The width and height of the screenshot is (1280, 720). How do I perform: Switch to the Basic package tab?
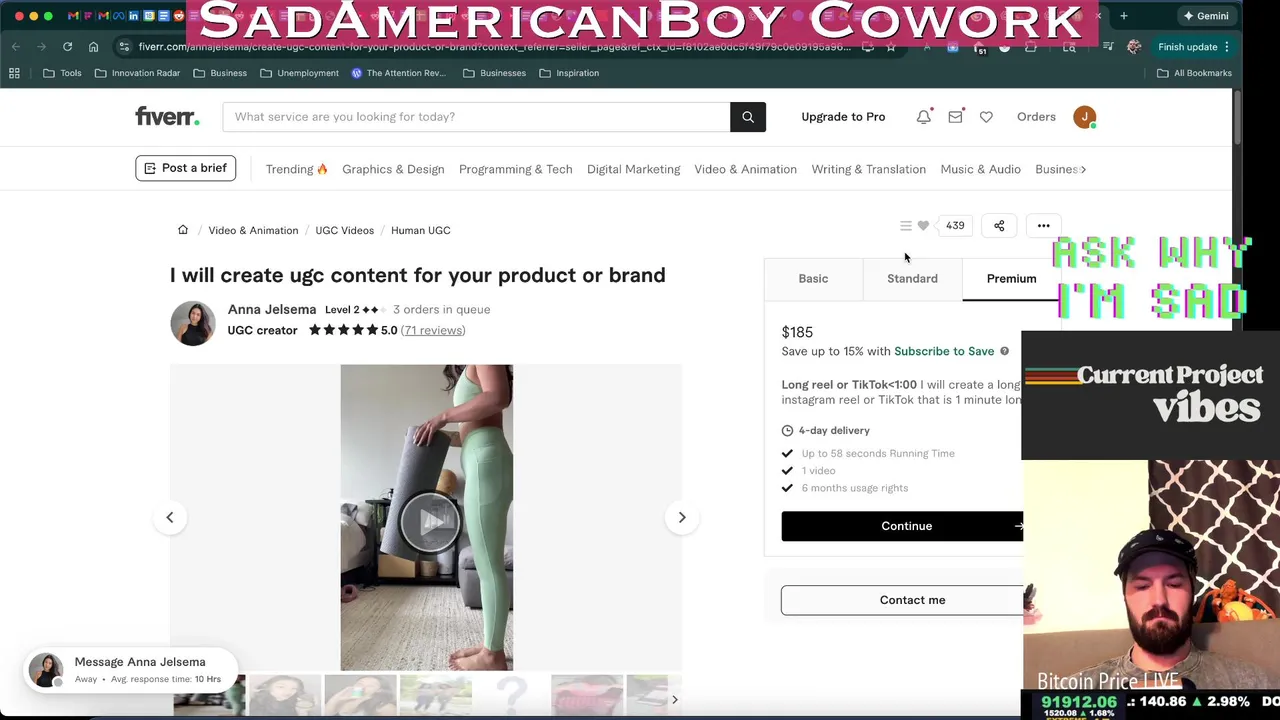(813, 279)
